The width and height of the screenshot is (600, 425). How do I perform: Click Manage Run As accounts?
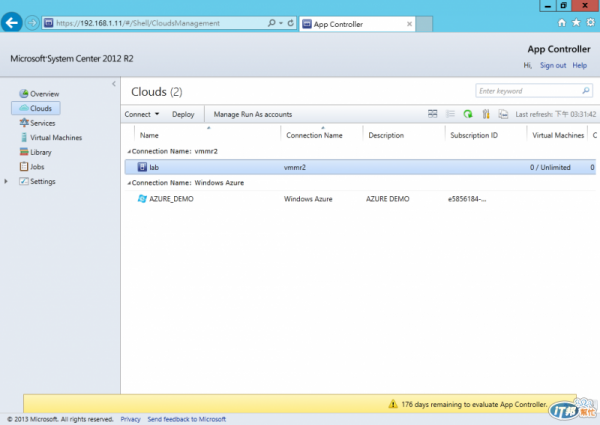coord(253,114)
